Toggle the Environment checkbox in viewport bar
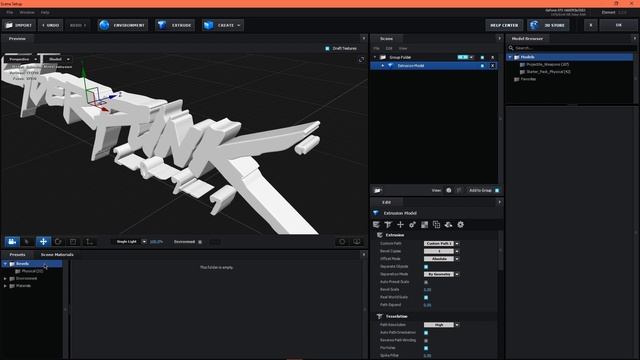This screenshot has width=640, height=360. tap(200, 242)
